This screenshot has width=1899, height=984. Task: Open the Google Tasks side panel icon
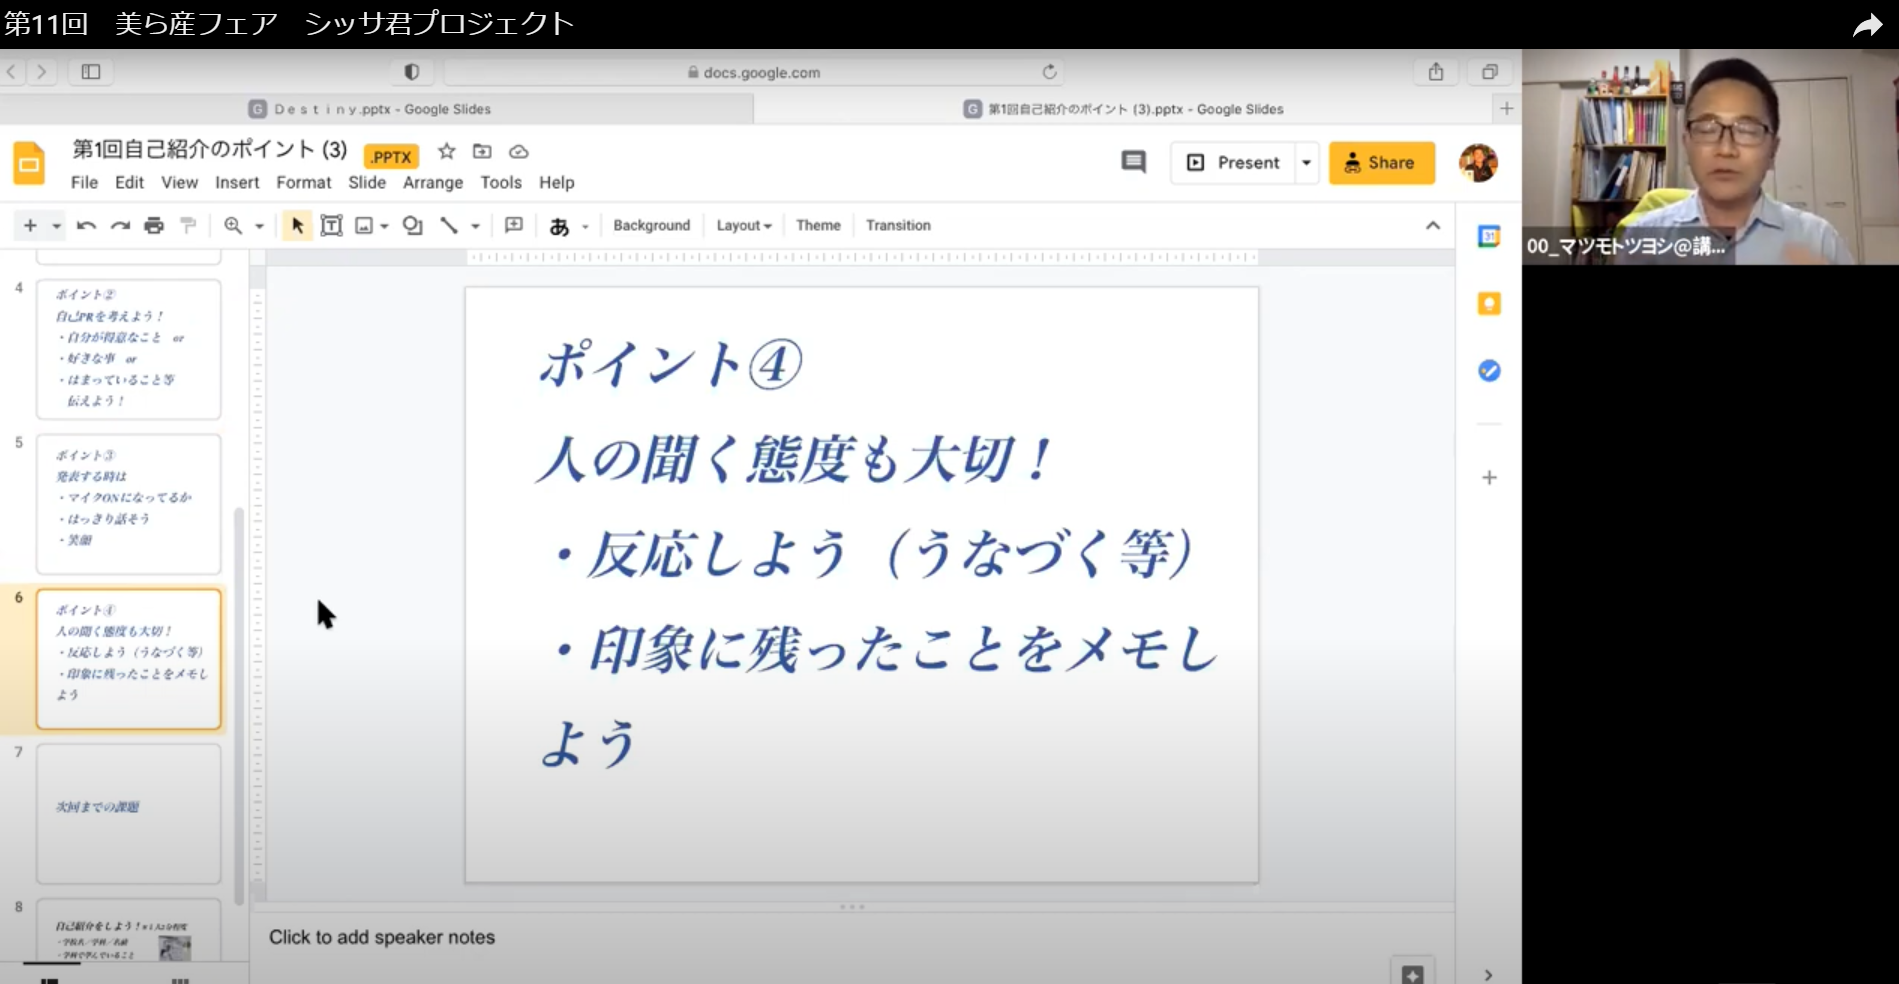click(x=1489, y=371)
